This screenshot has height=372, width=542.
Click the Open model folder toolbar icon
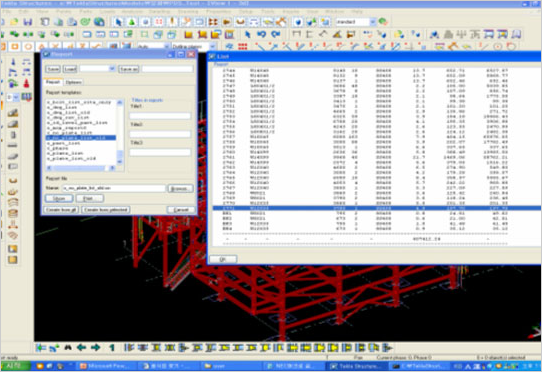pos(15,22)
